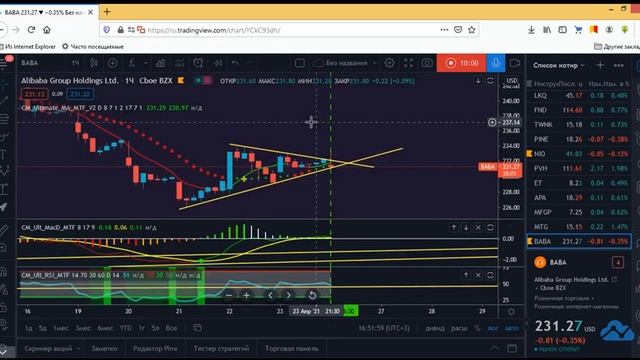Screen dimensions: 640x360
Task: Select the 1д date range
Action: tap(29, 328)
